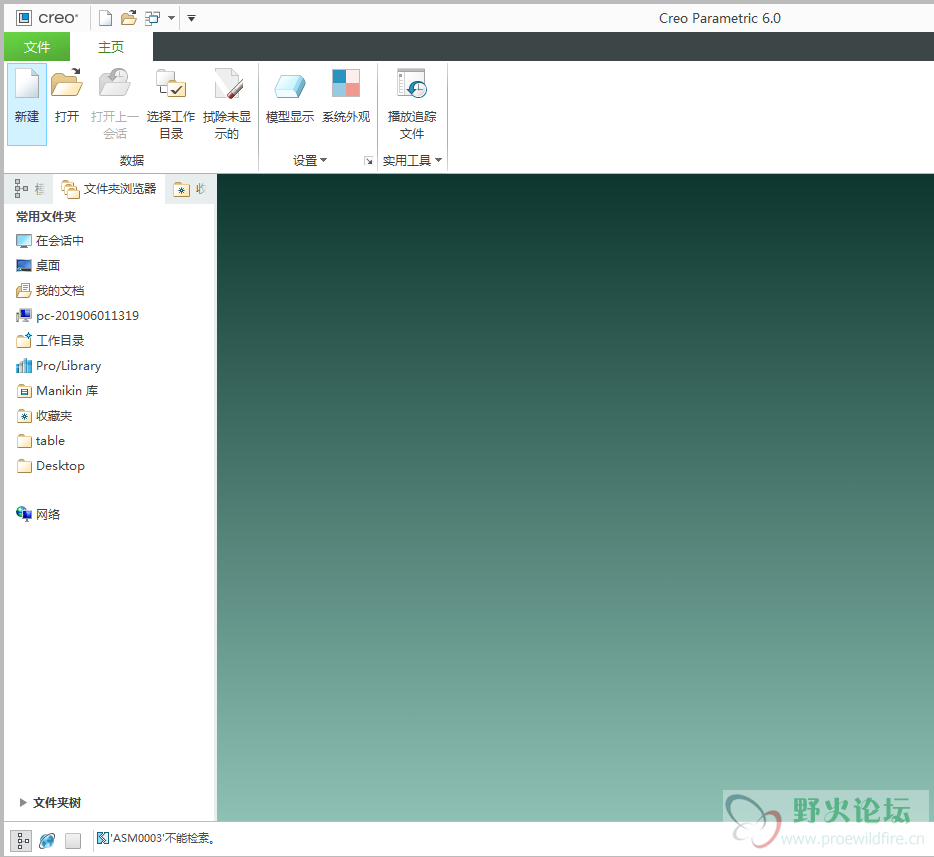Click the 'ASM0003'不能检索 status message
This screenshot has height=857, width=934.
click(x=156, y=838)
